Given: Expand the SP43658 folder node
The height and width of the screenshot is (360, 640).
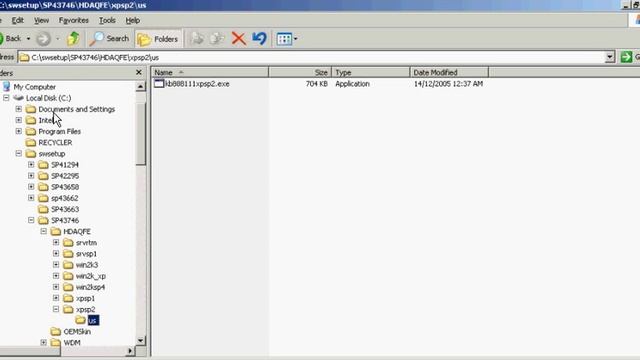Looking at the screenshot, I should 31,187.
